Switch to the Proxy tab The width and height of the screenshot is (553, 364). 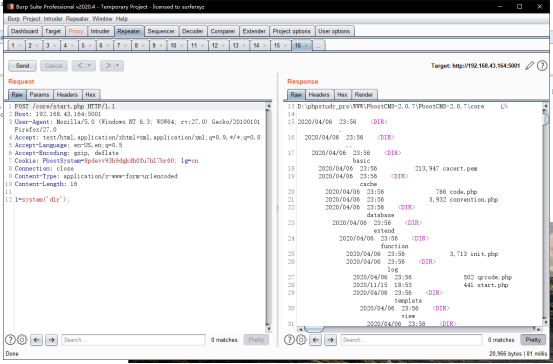tap(76, 31)
